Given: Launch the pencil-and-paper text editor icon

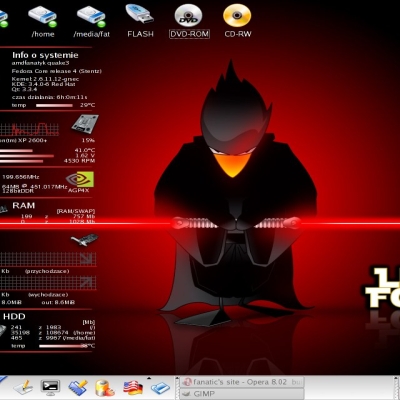Looking at the screenshot, I should 23,388.
